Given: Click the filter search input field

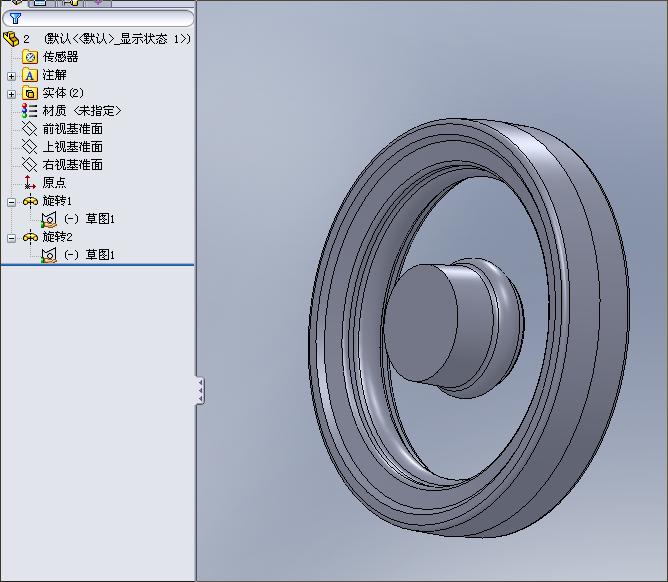Looking at the screenshot, I should (98, 18).
